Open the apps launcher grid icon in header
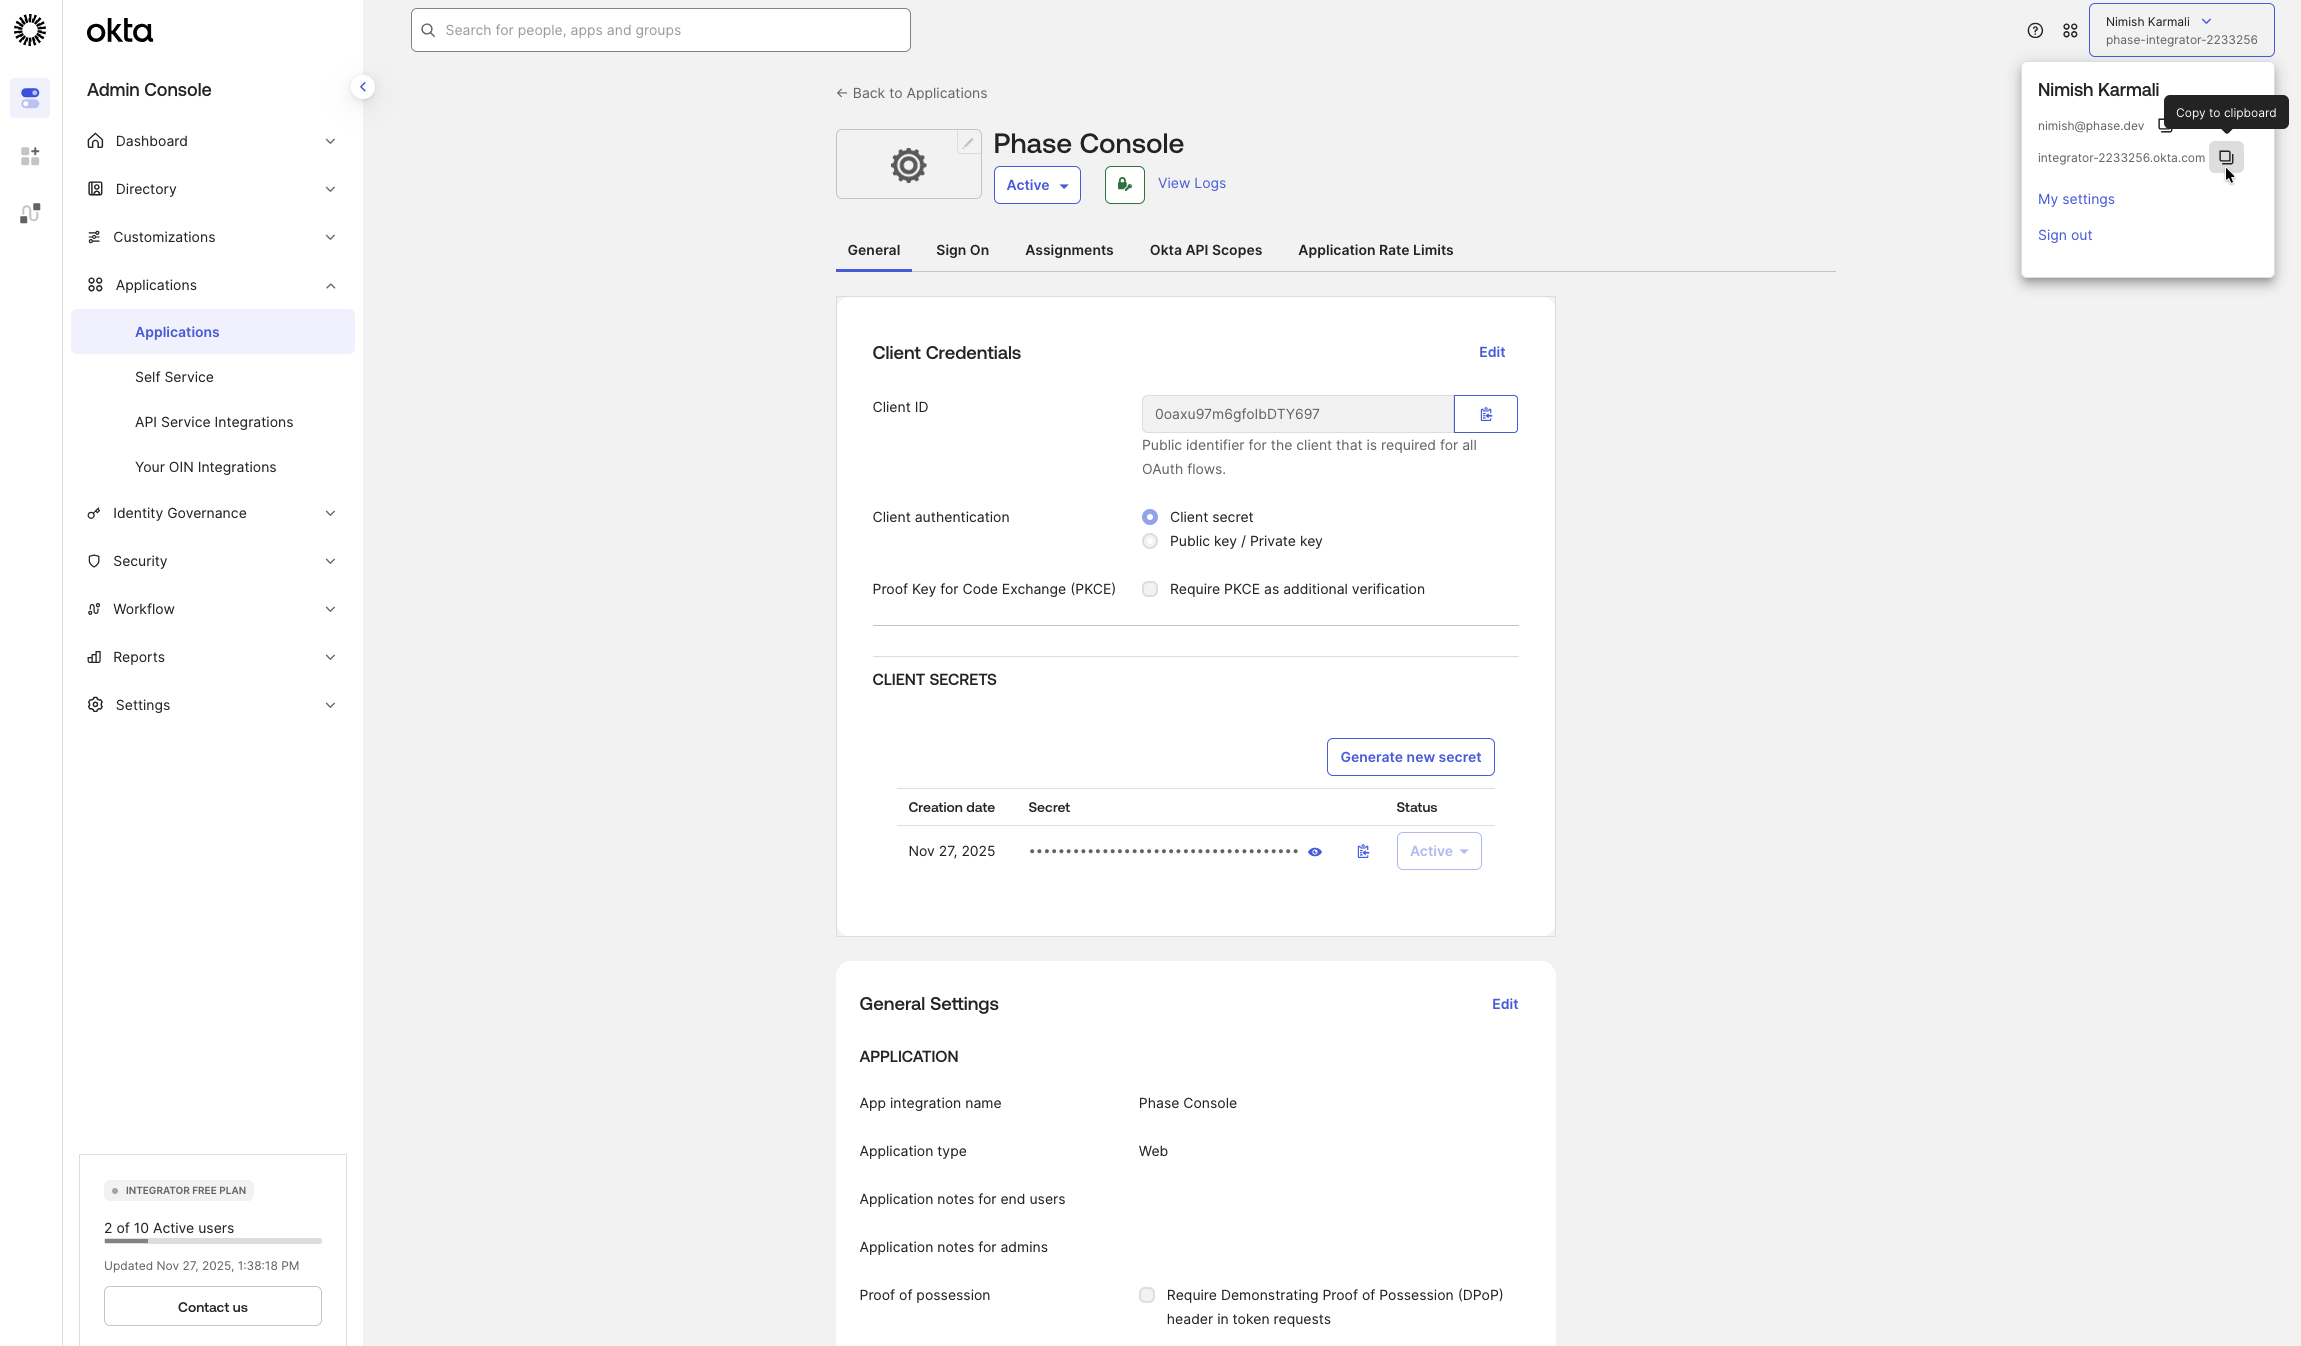The height and width of the screenshot is (1346, 2301). click(2070, 31)
